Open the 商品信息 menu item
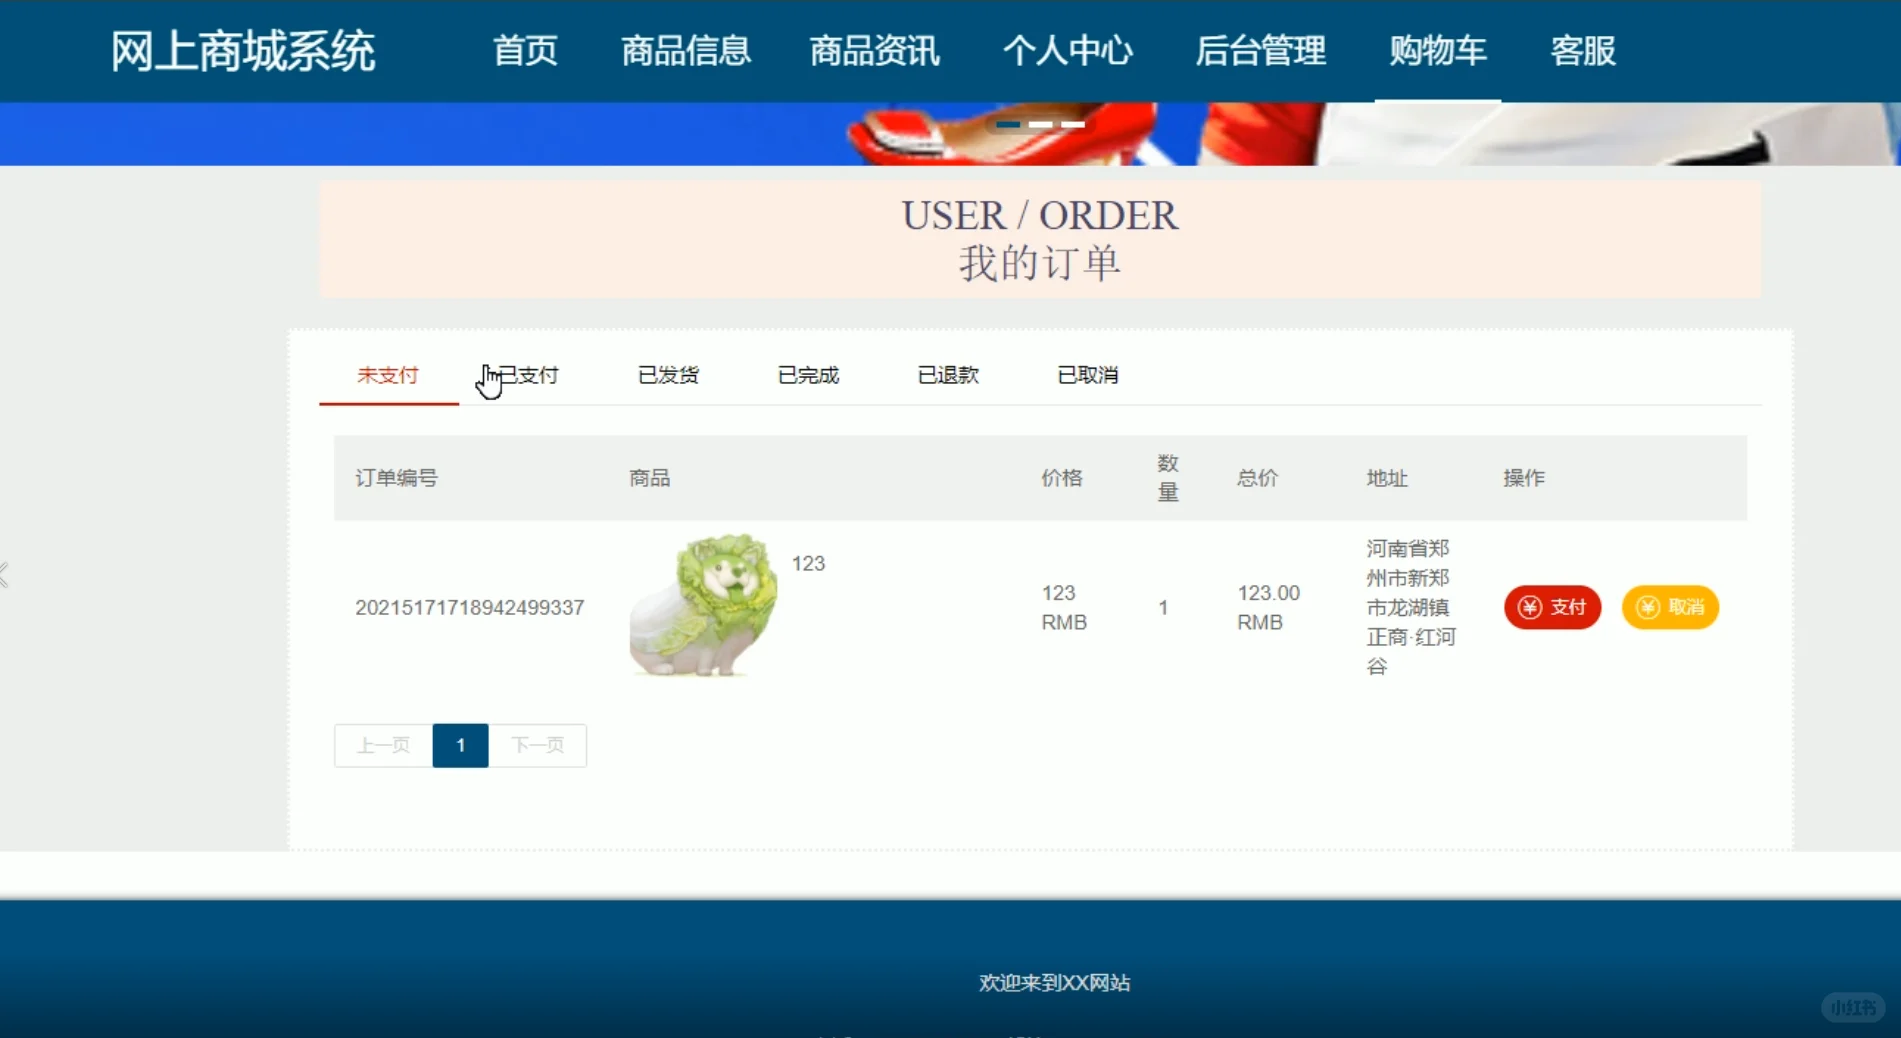The width and height of the screenshot is (1901, 1038). 686,52
